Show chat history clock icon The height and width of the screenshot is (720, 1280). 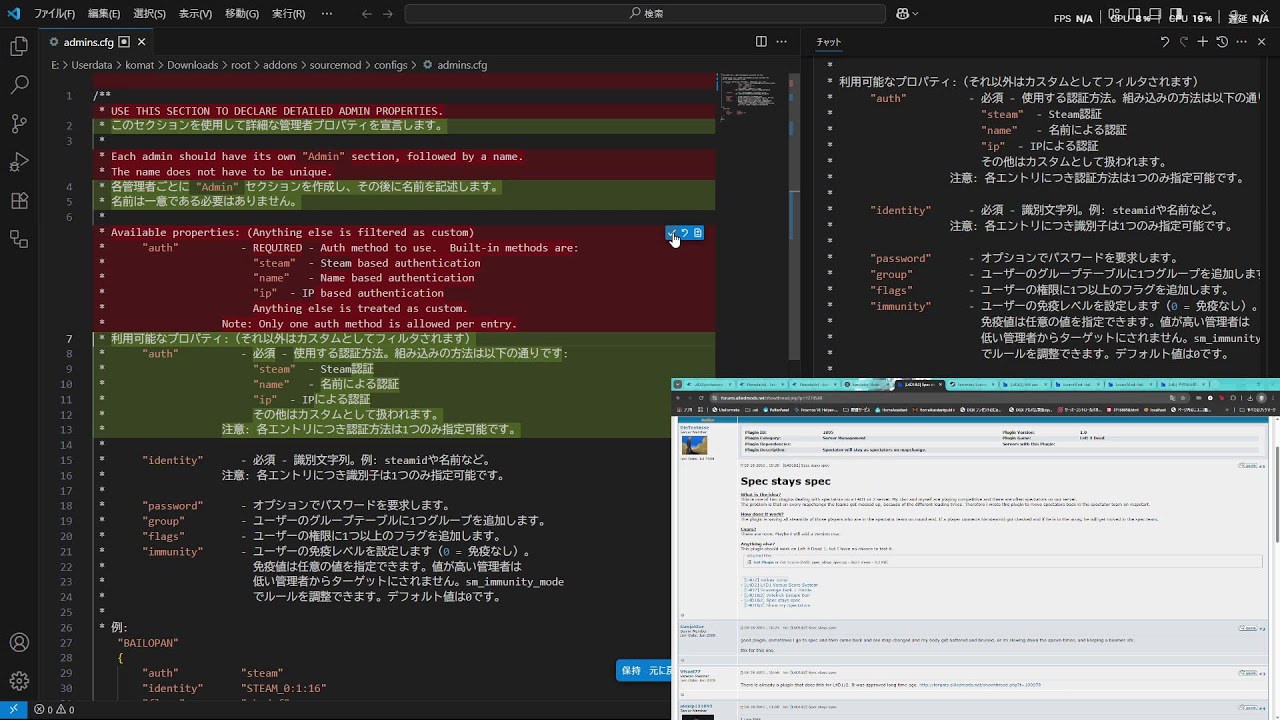coord(1222,42)
